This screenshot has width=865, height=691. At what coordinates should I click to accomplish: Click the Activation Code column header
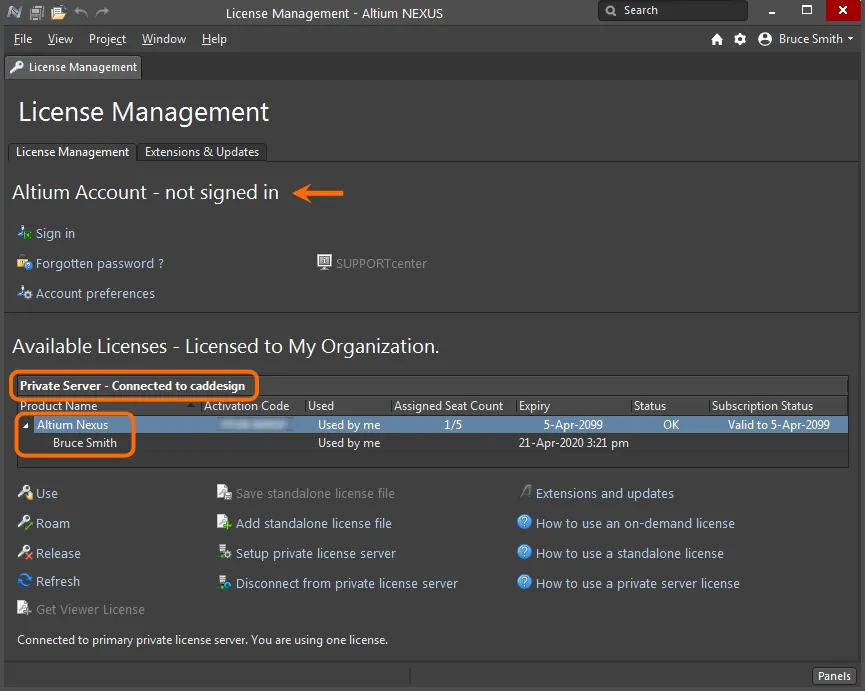pos(247,406)
